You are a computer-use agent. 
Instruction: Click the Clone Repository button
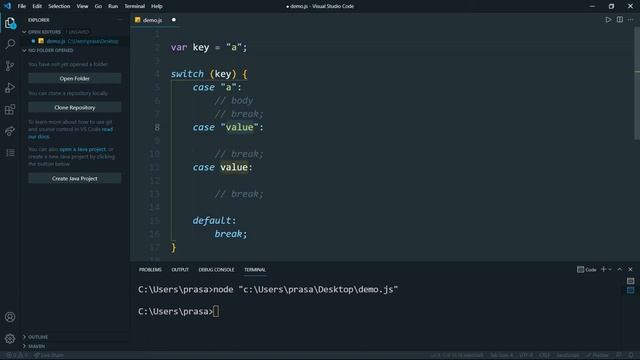[x=75, y=108]
